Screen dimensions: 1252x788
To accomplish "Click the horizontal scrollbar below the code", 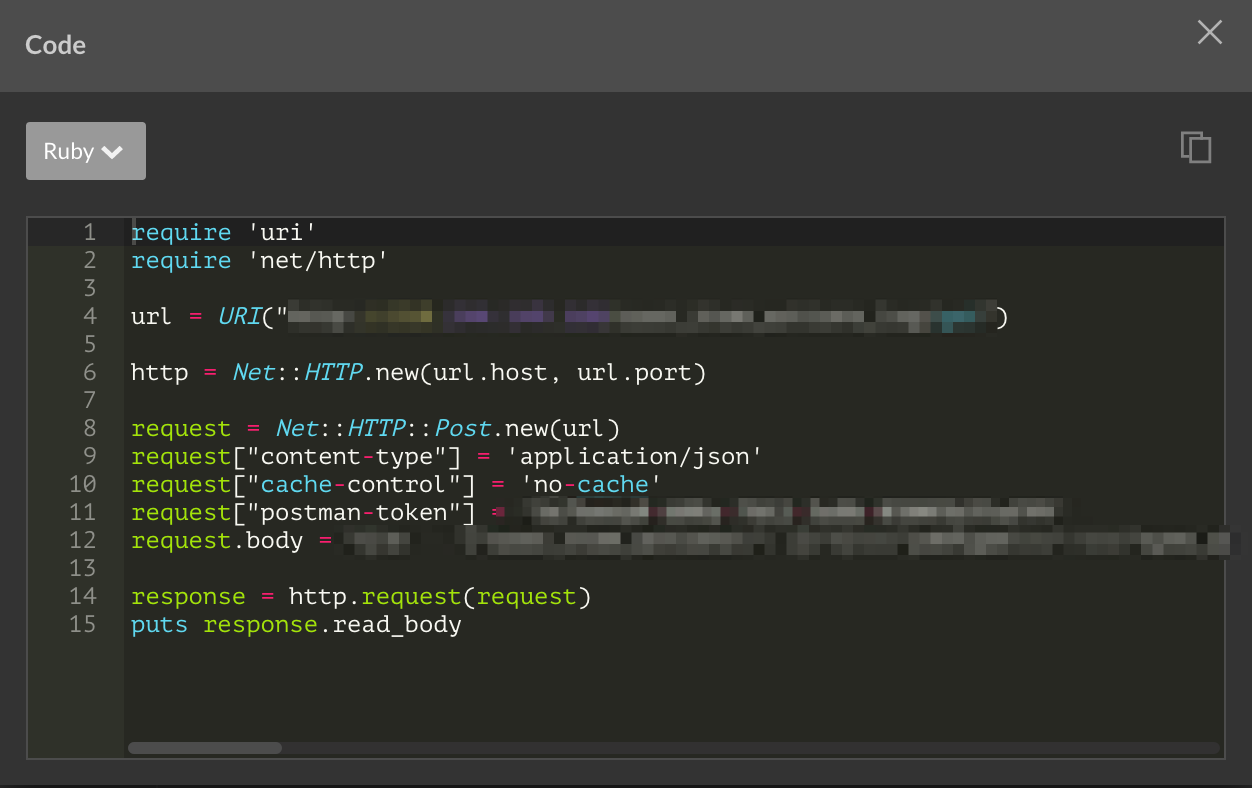I will 203,747.
